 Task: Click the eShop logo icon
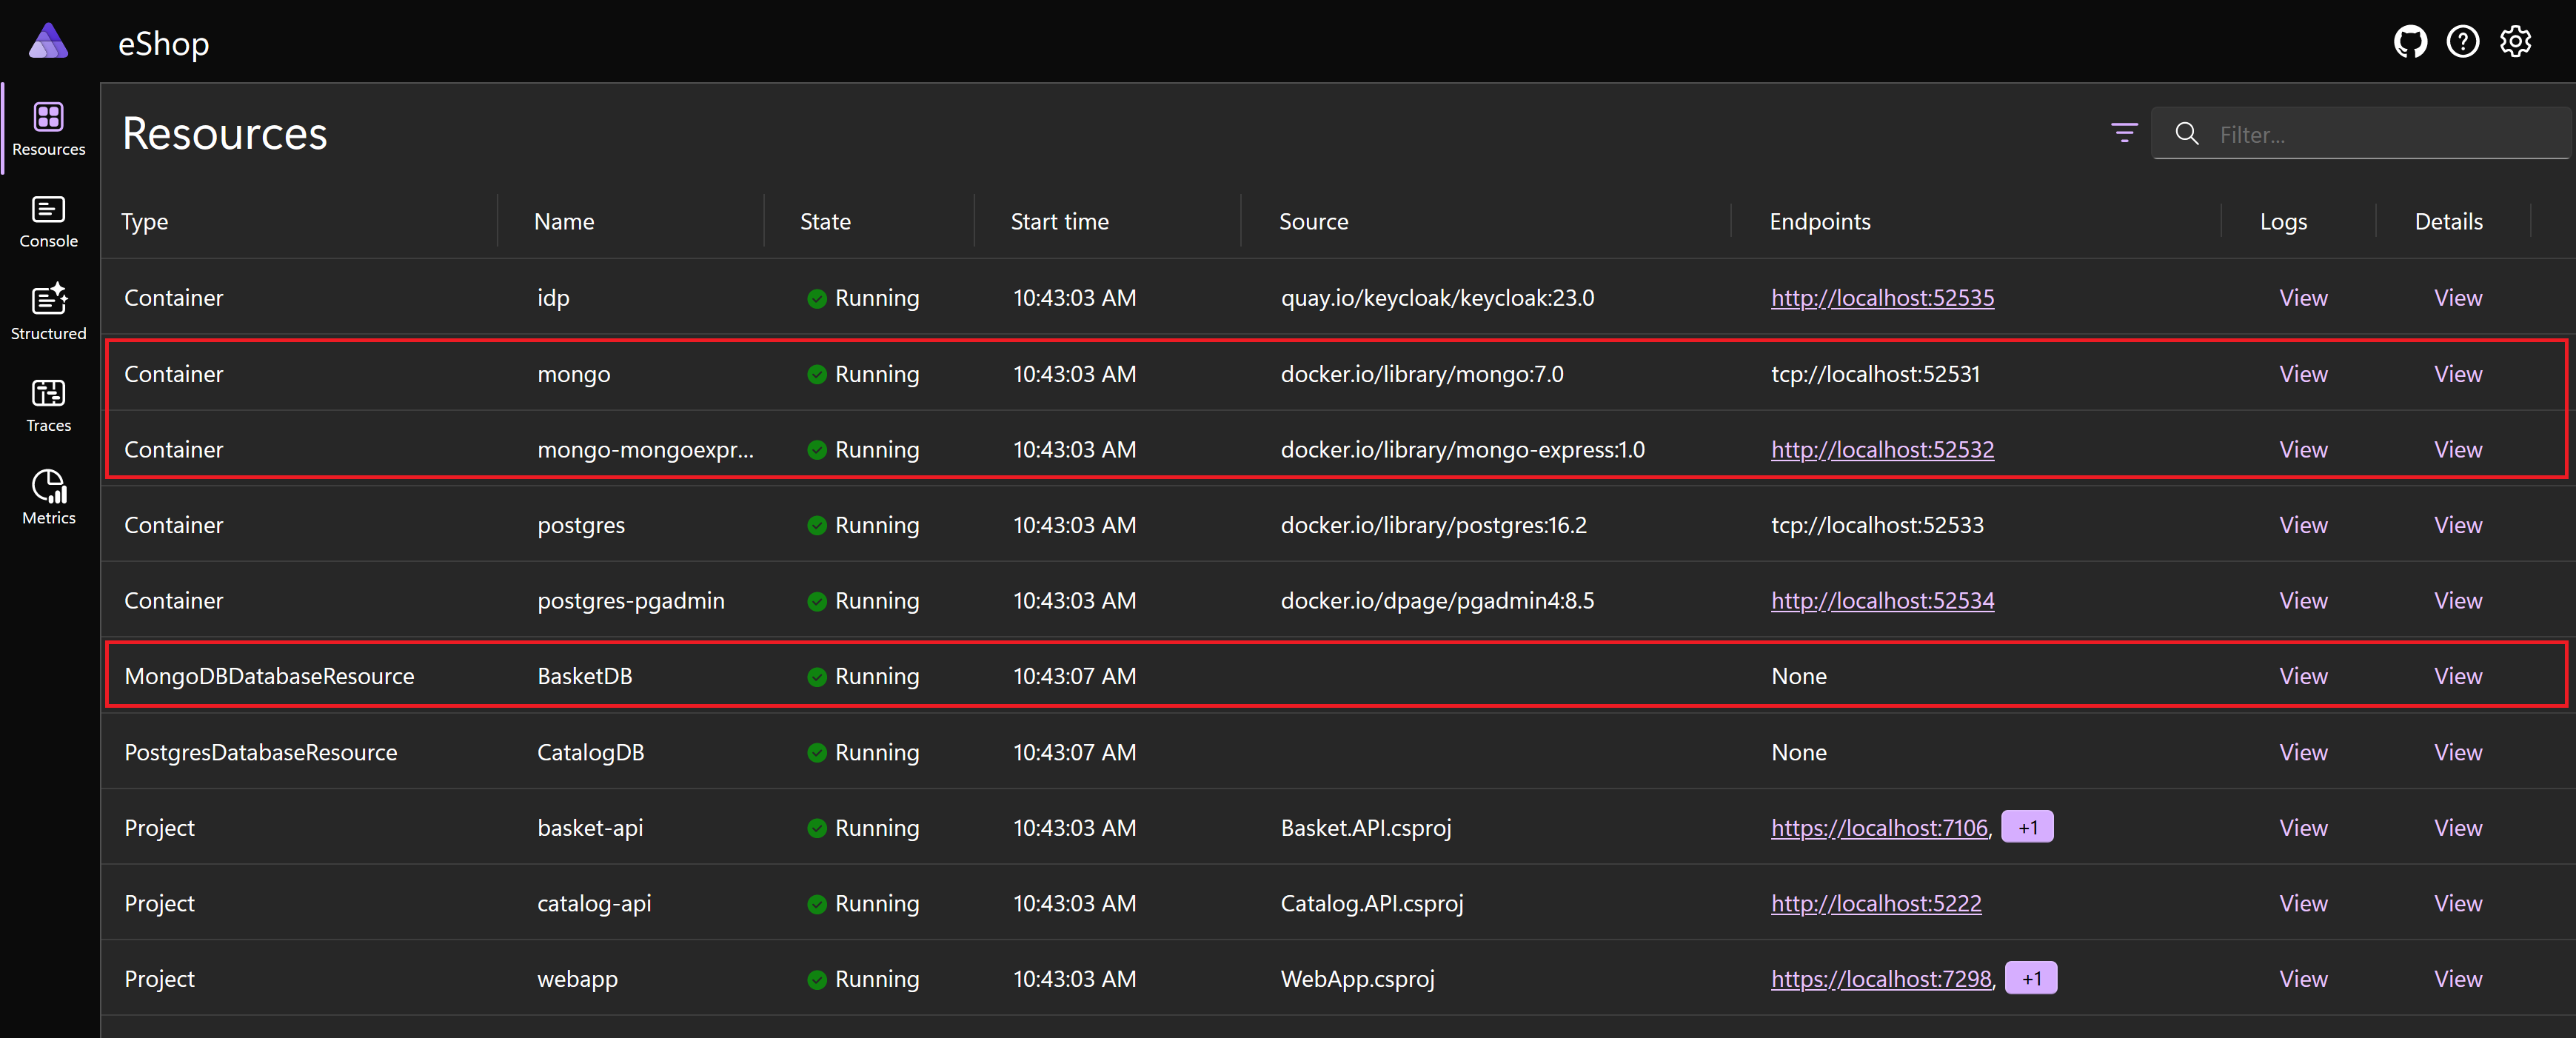(50, 39)
